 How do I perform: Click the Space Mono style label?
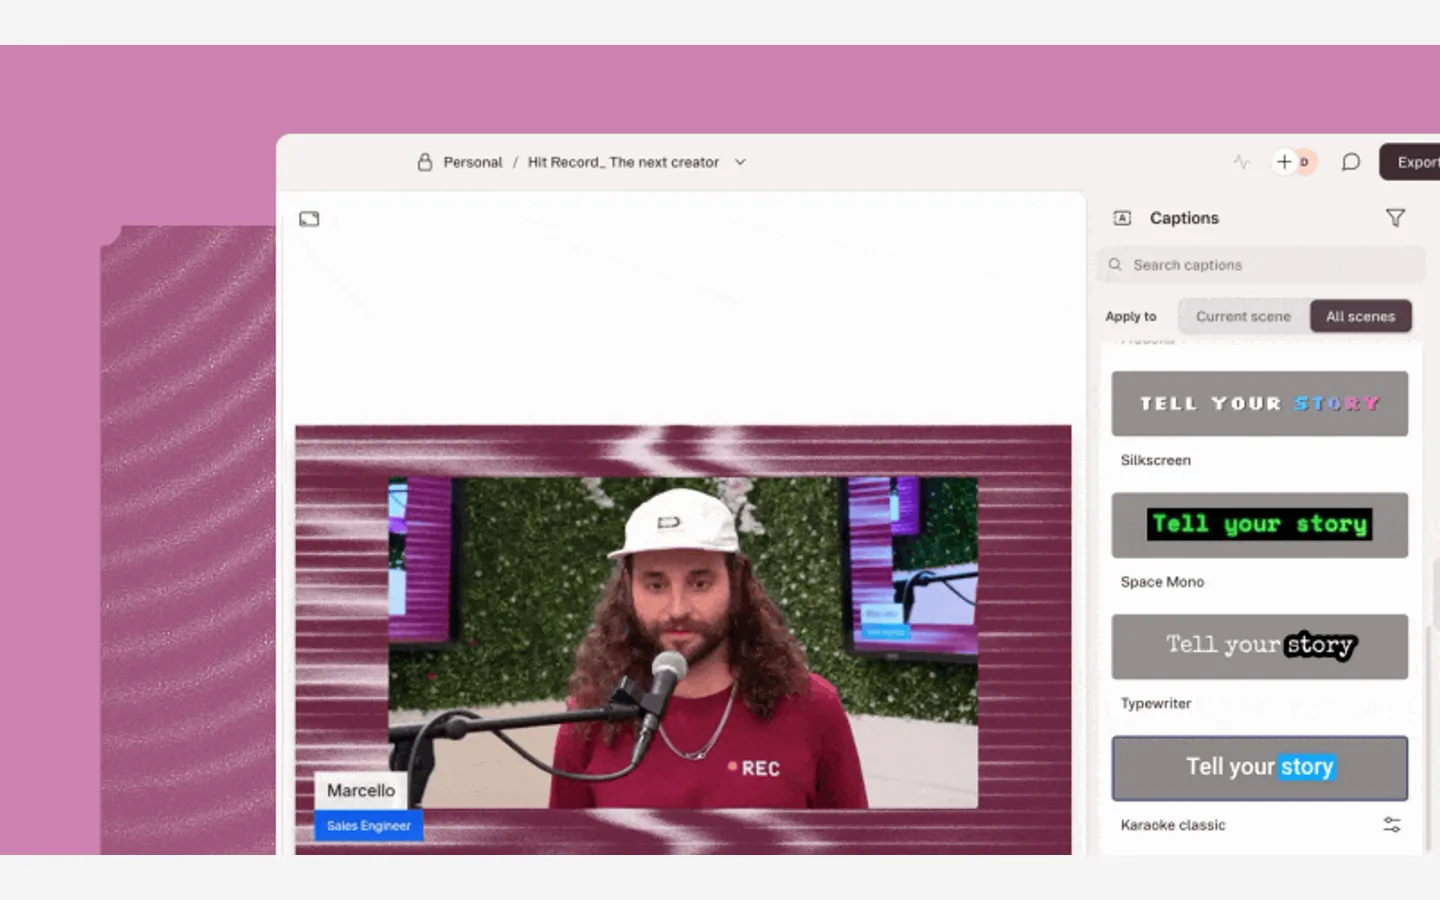pos(1162,582)
